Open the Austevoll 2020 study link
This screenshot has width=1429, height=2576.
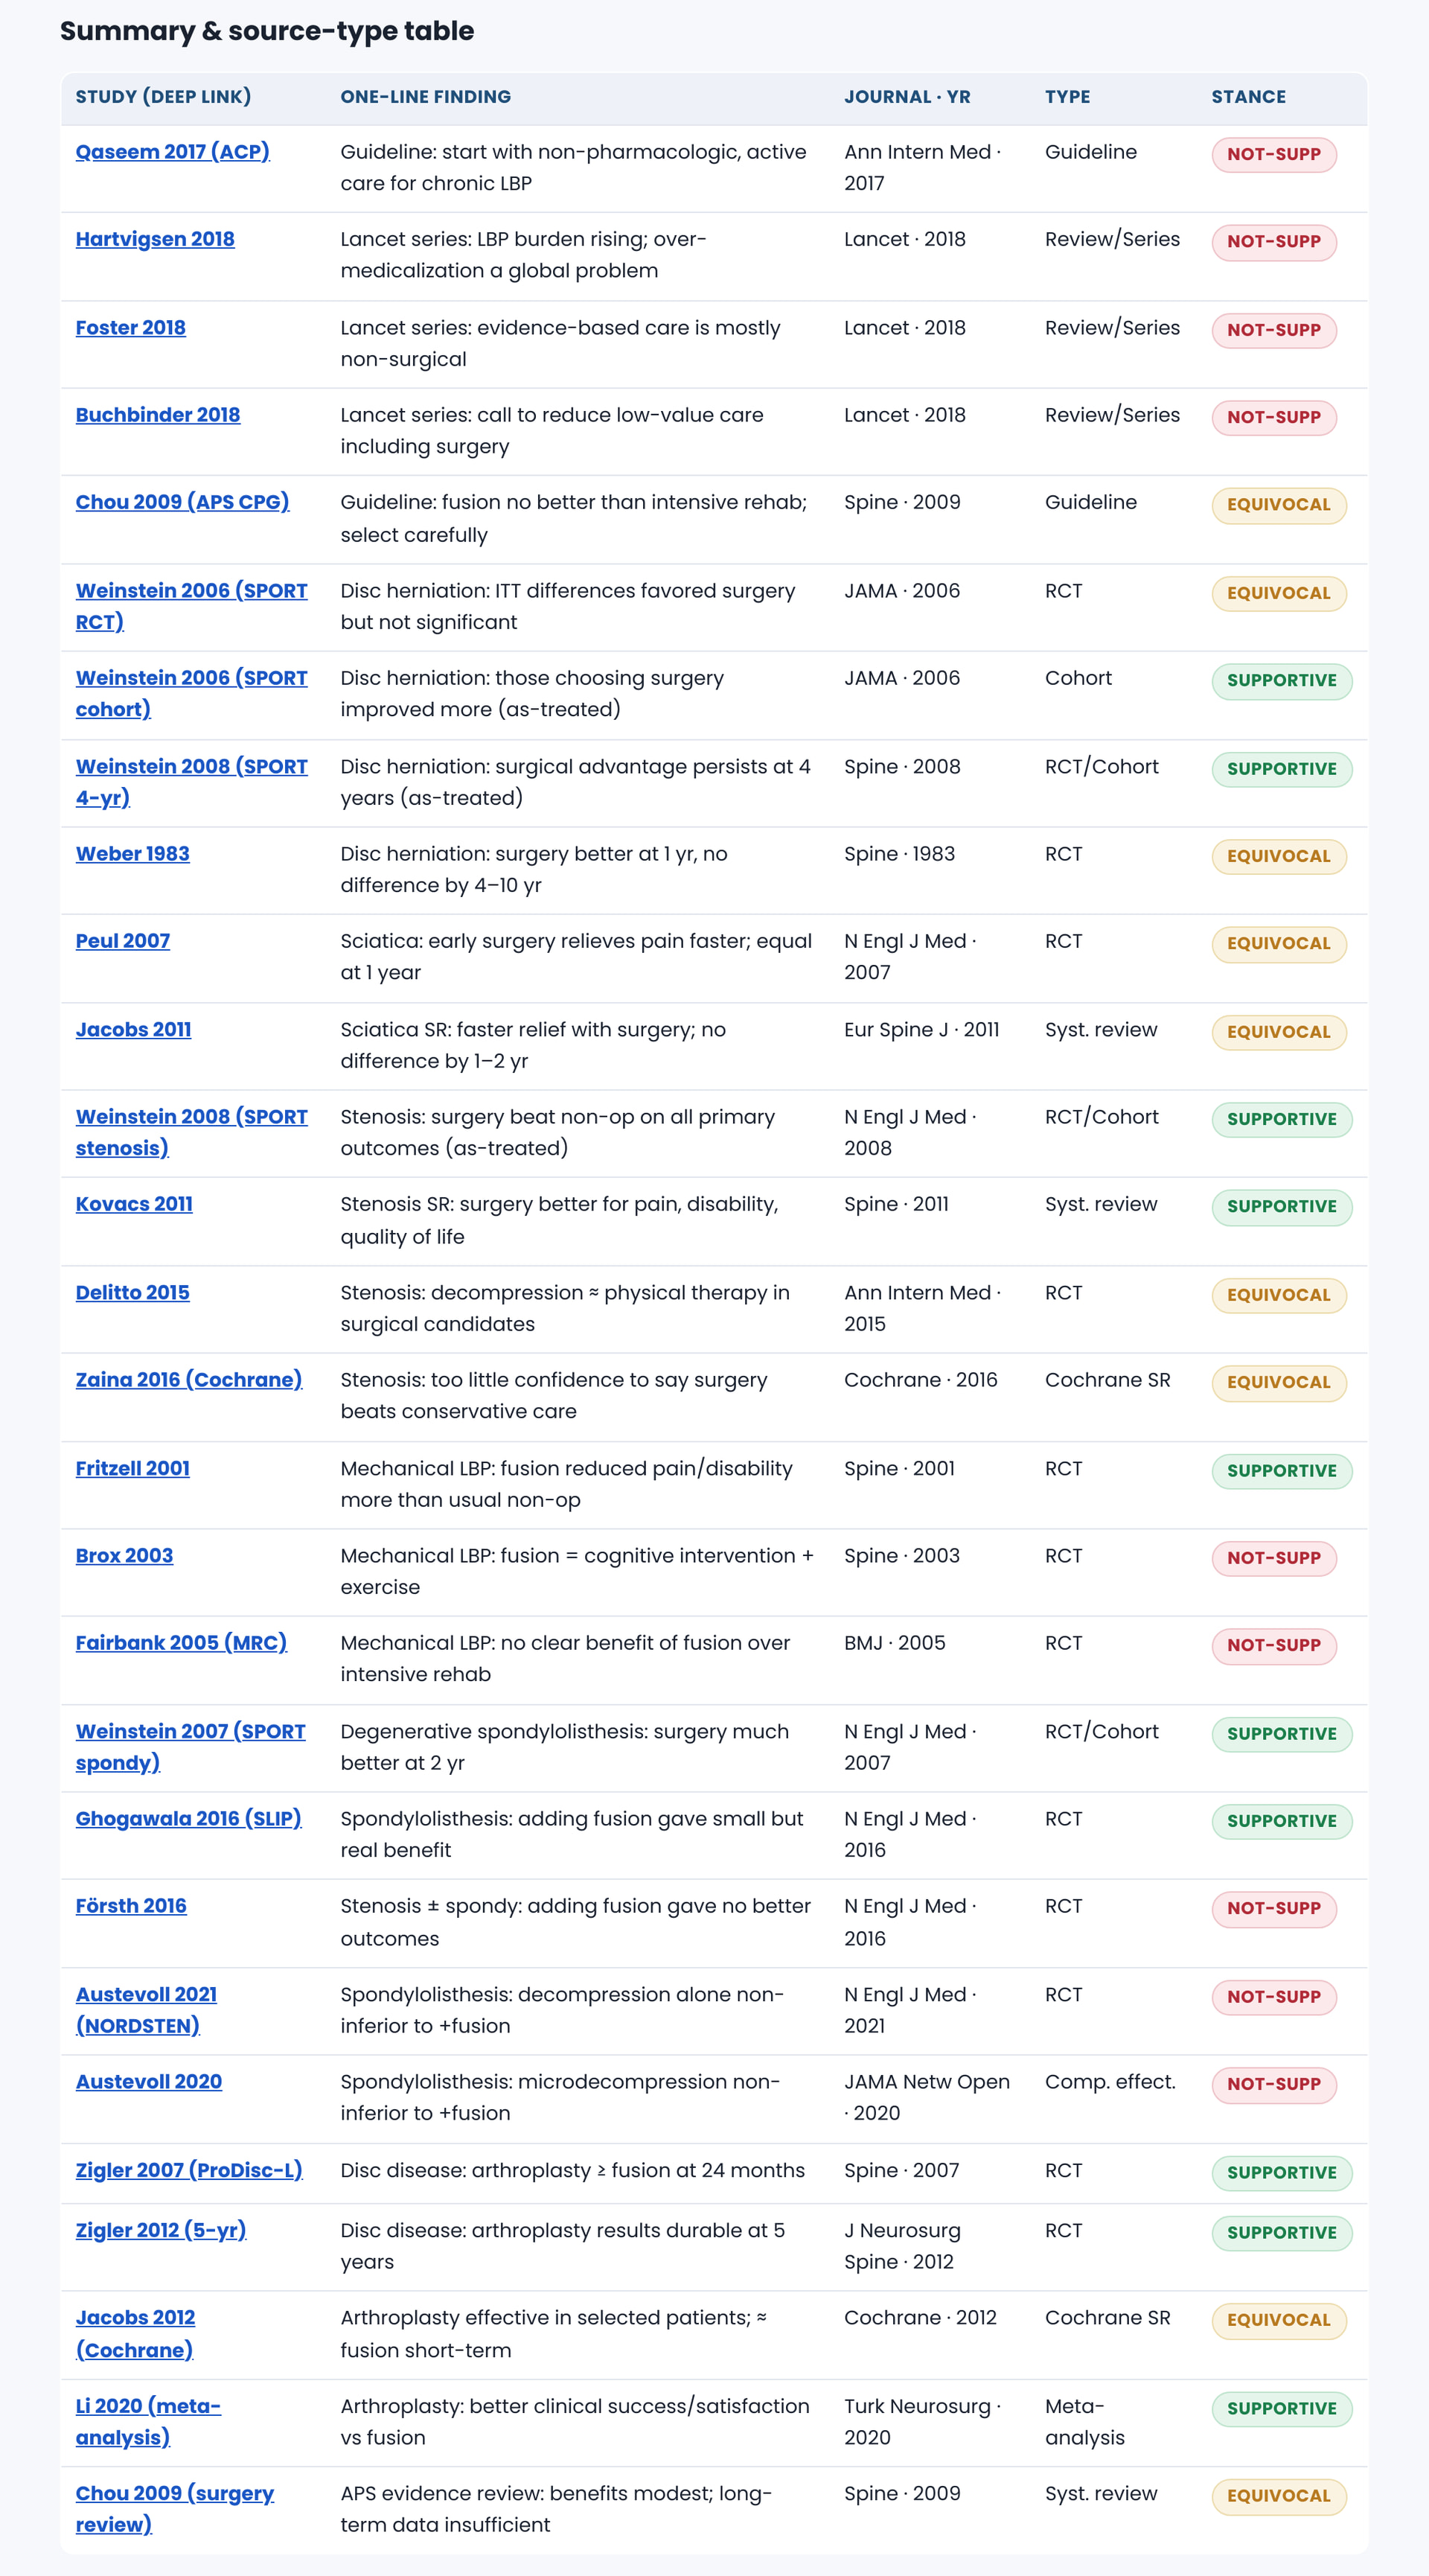(x=148, y=2082)
